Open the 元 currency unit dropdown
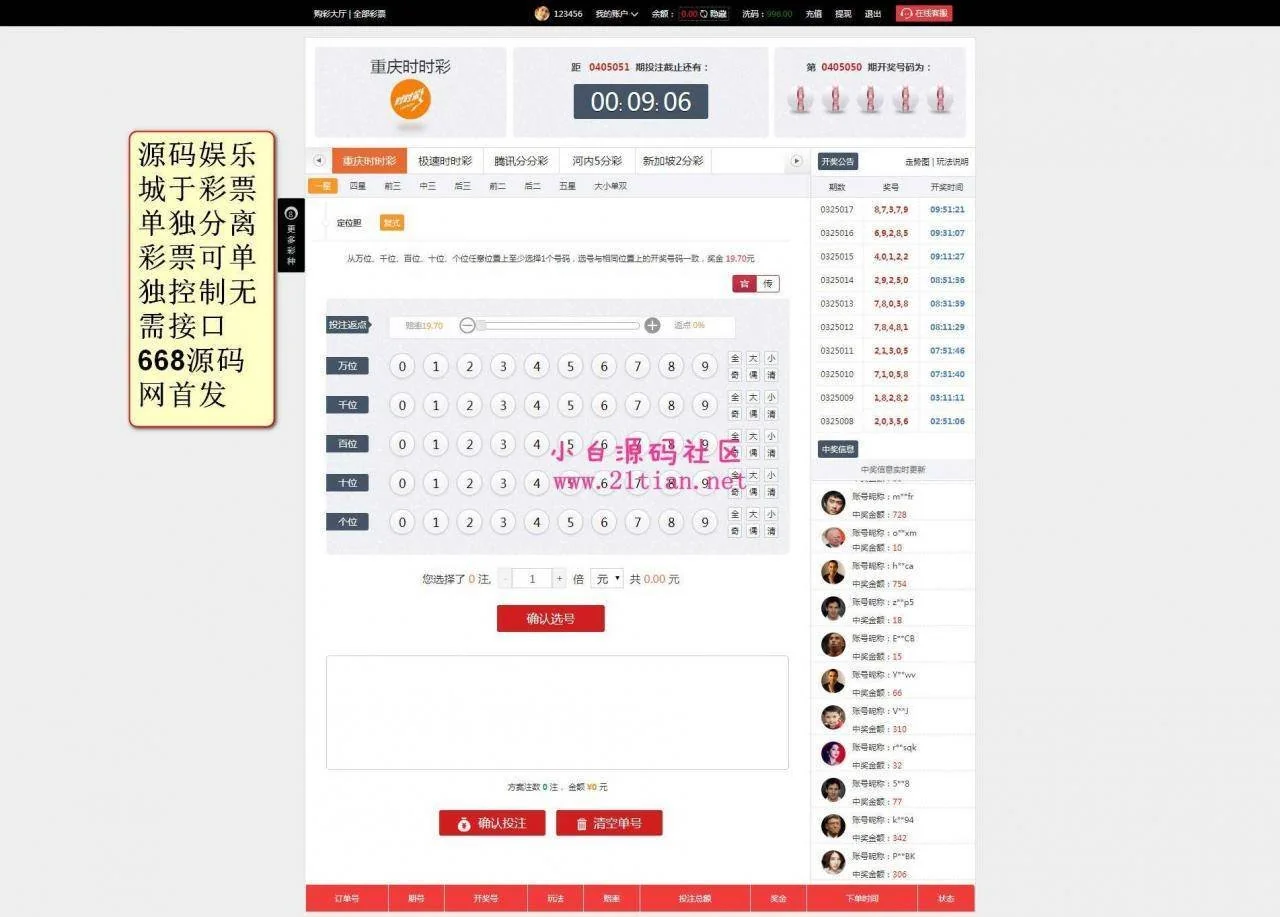 [x=607, y=578]
